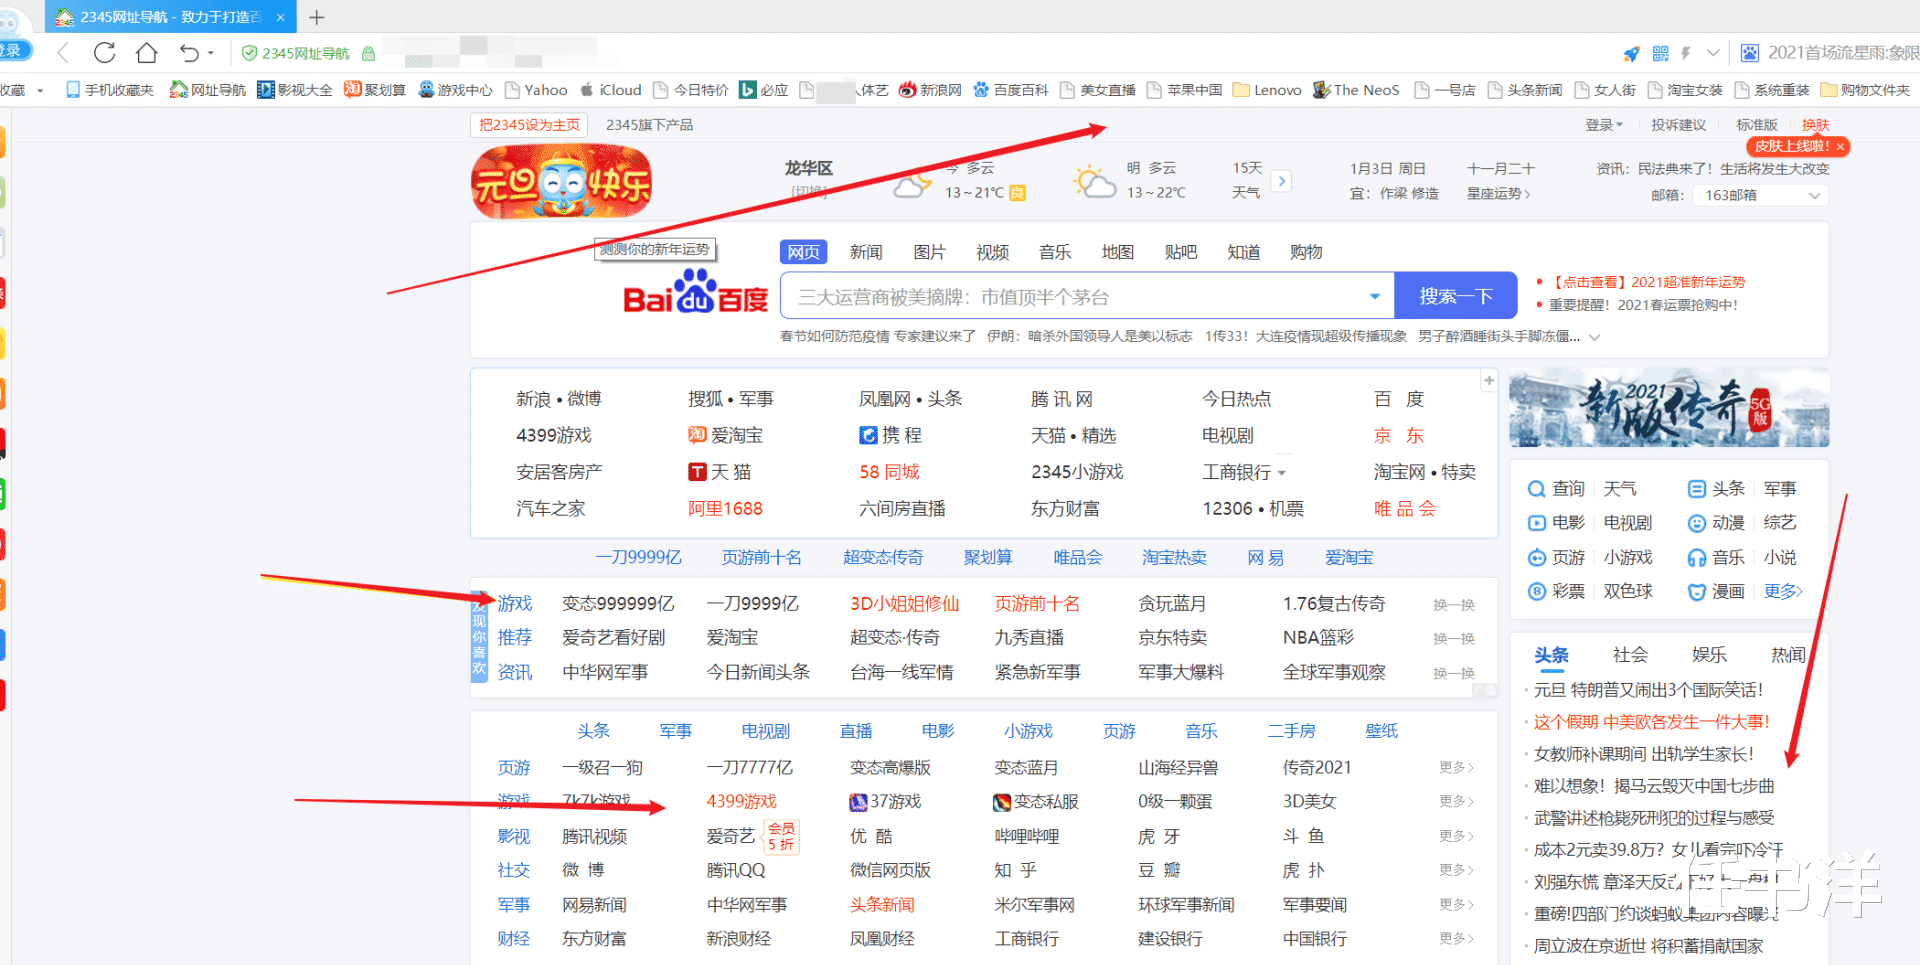Expand the 工商银行 dropdown arrow
The image size is (1920, 965).
pos(1283,472)
